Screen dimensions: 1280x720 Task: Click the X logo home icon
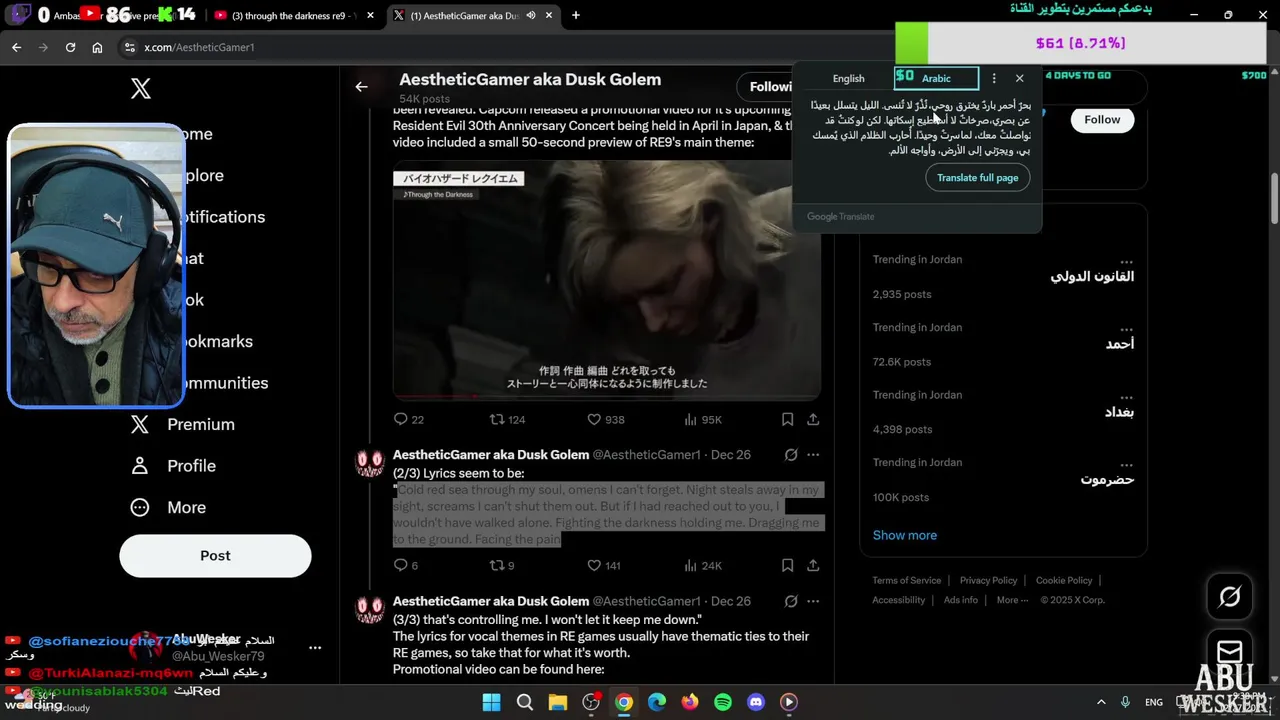141,88
